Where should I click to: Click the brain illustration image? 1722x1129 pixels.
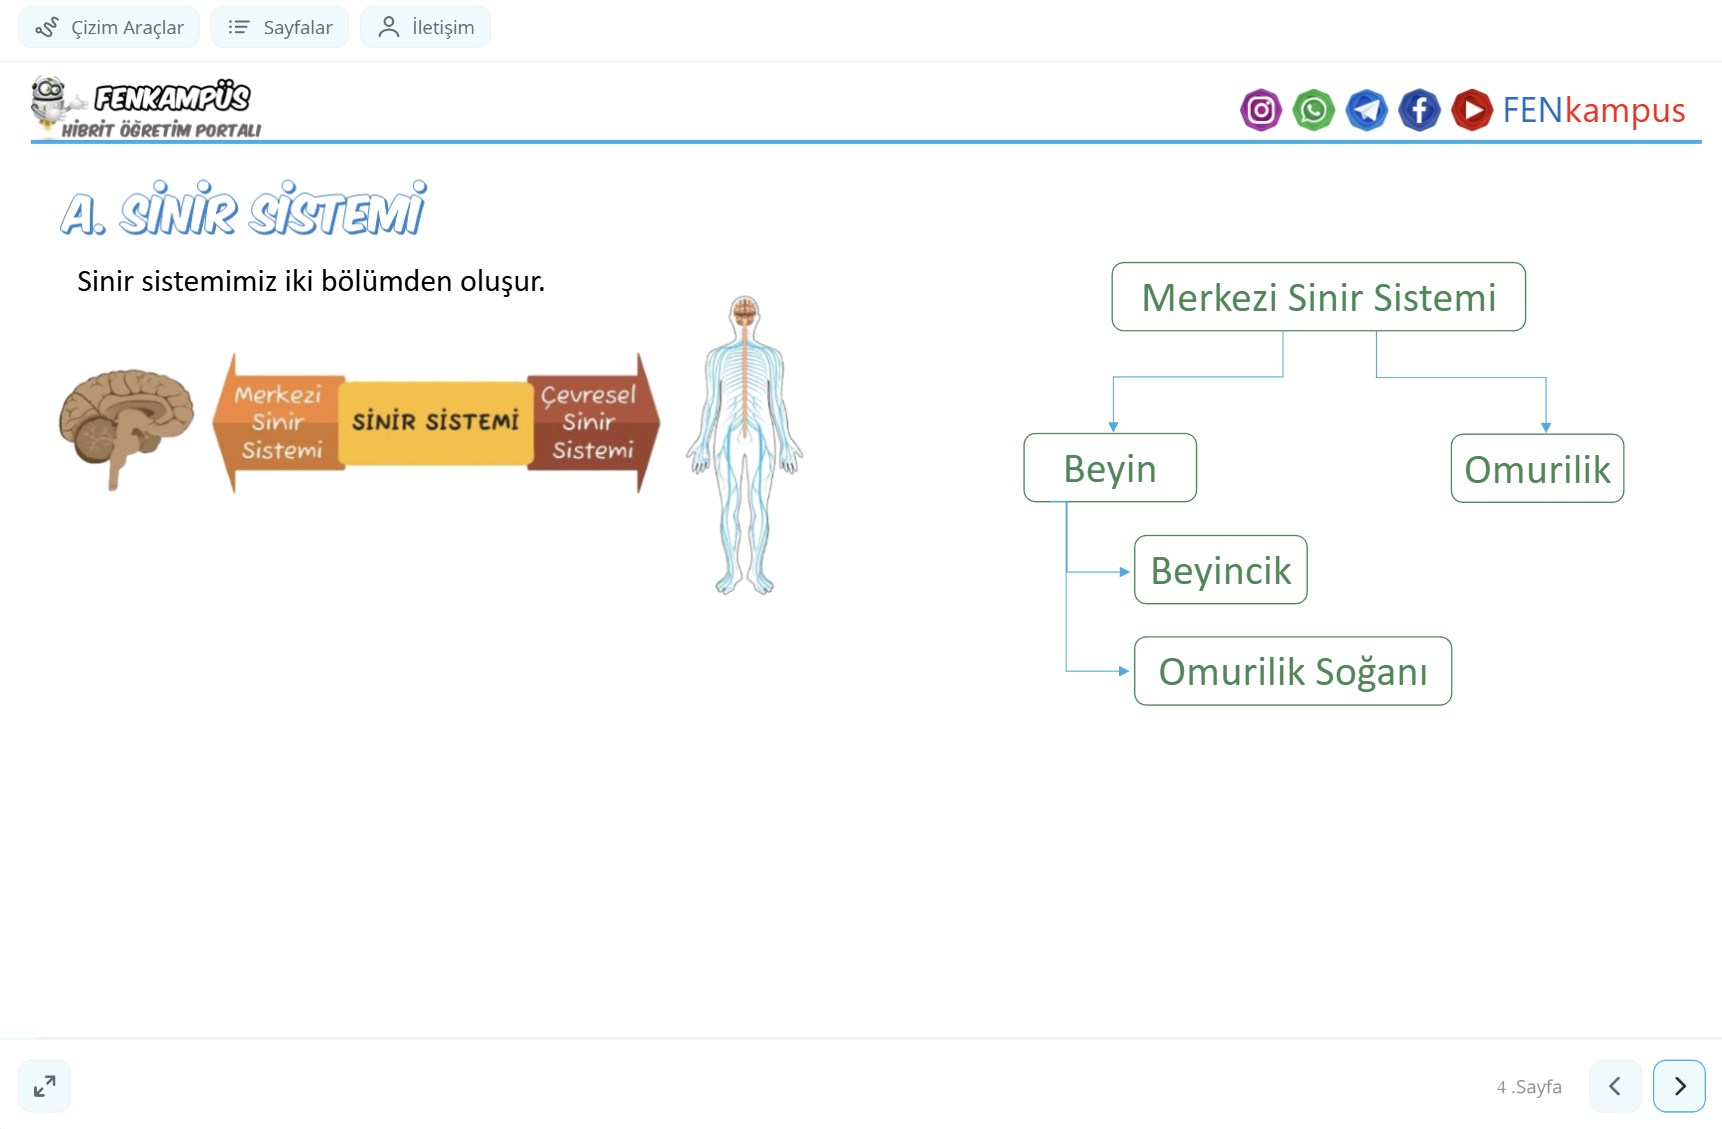[126, 427]
